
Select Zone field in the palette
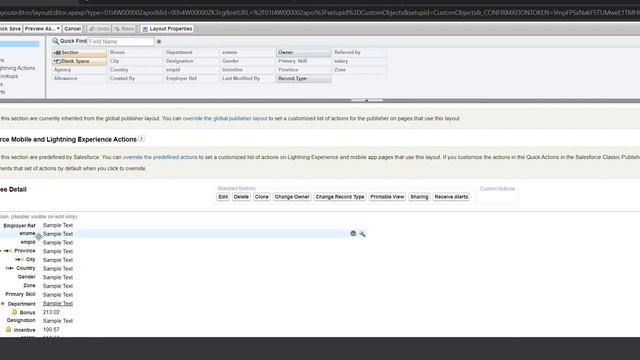click(360, 70)
